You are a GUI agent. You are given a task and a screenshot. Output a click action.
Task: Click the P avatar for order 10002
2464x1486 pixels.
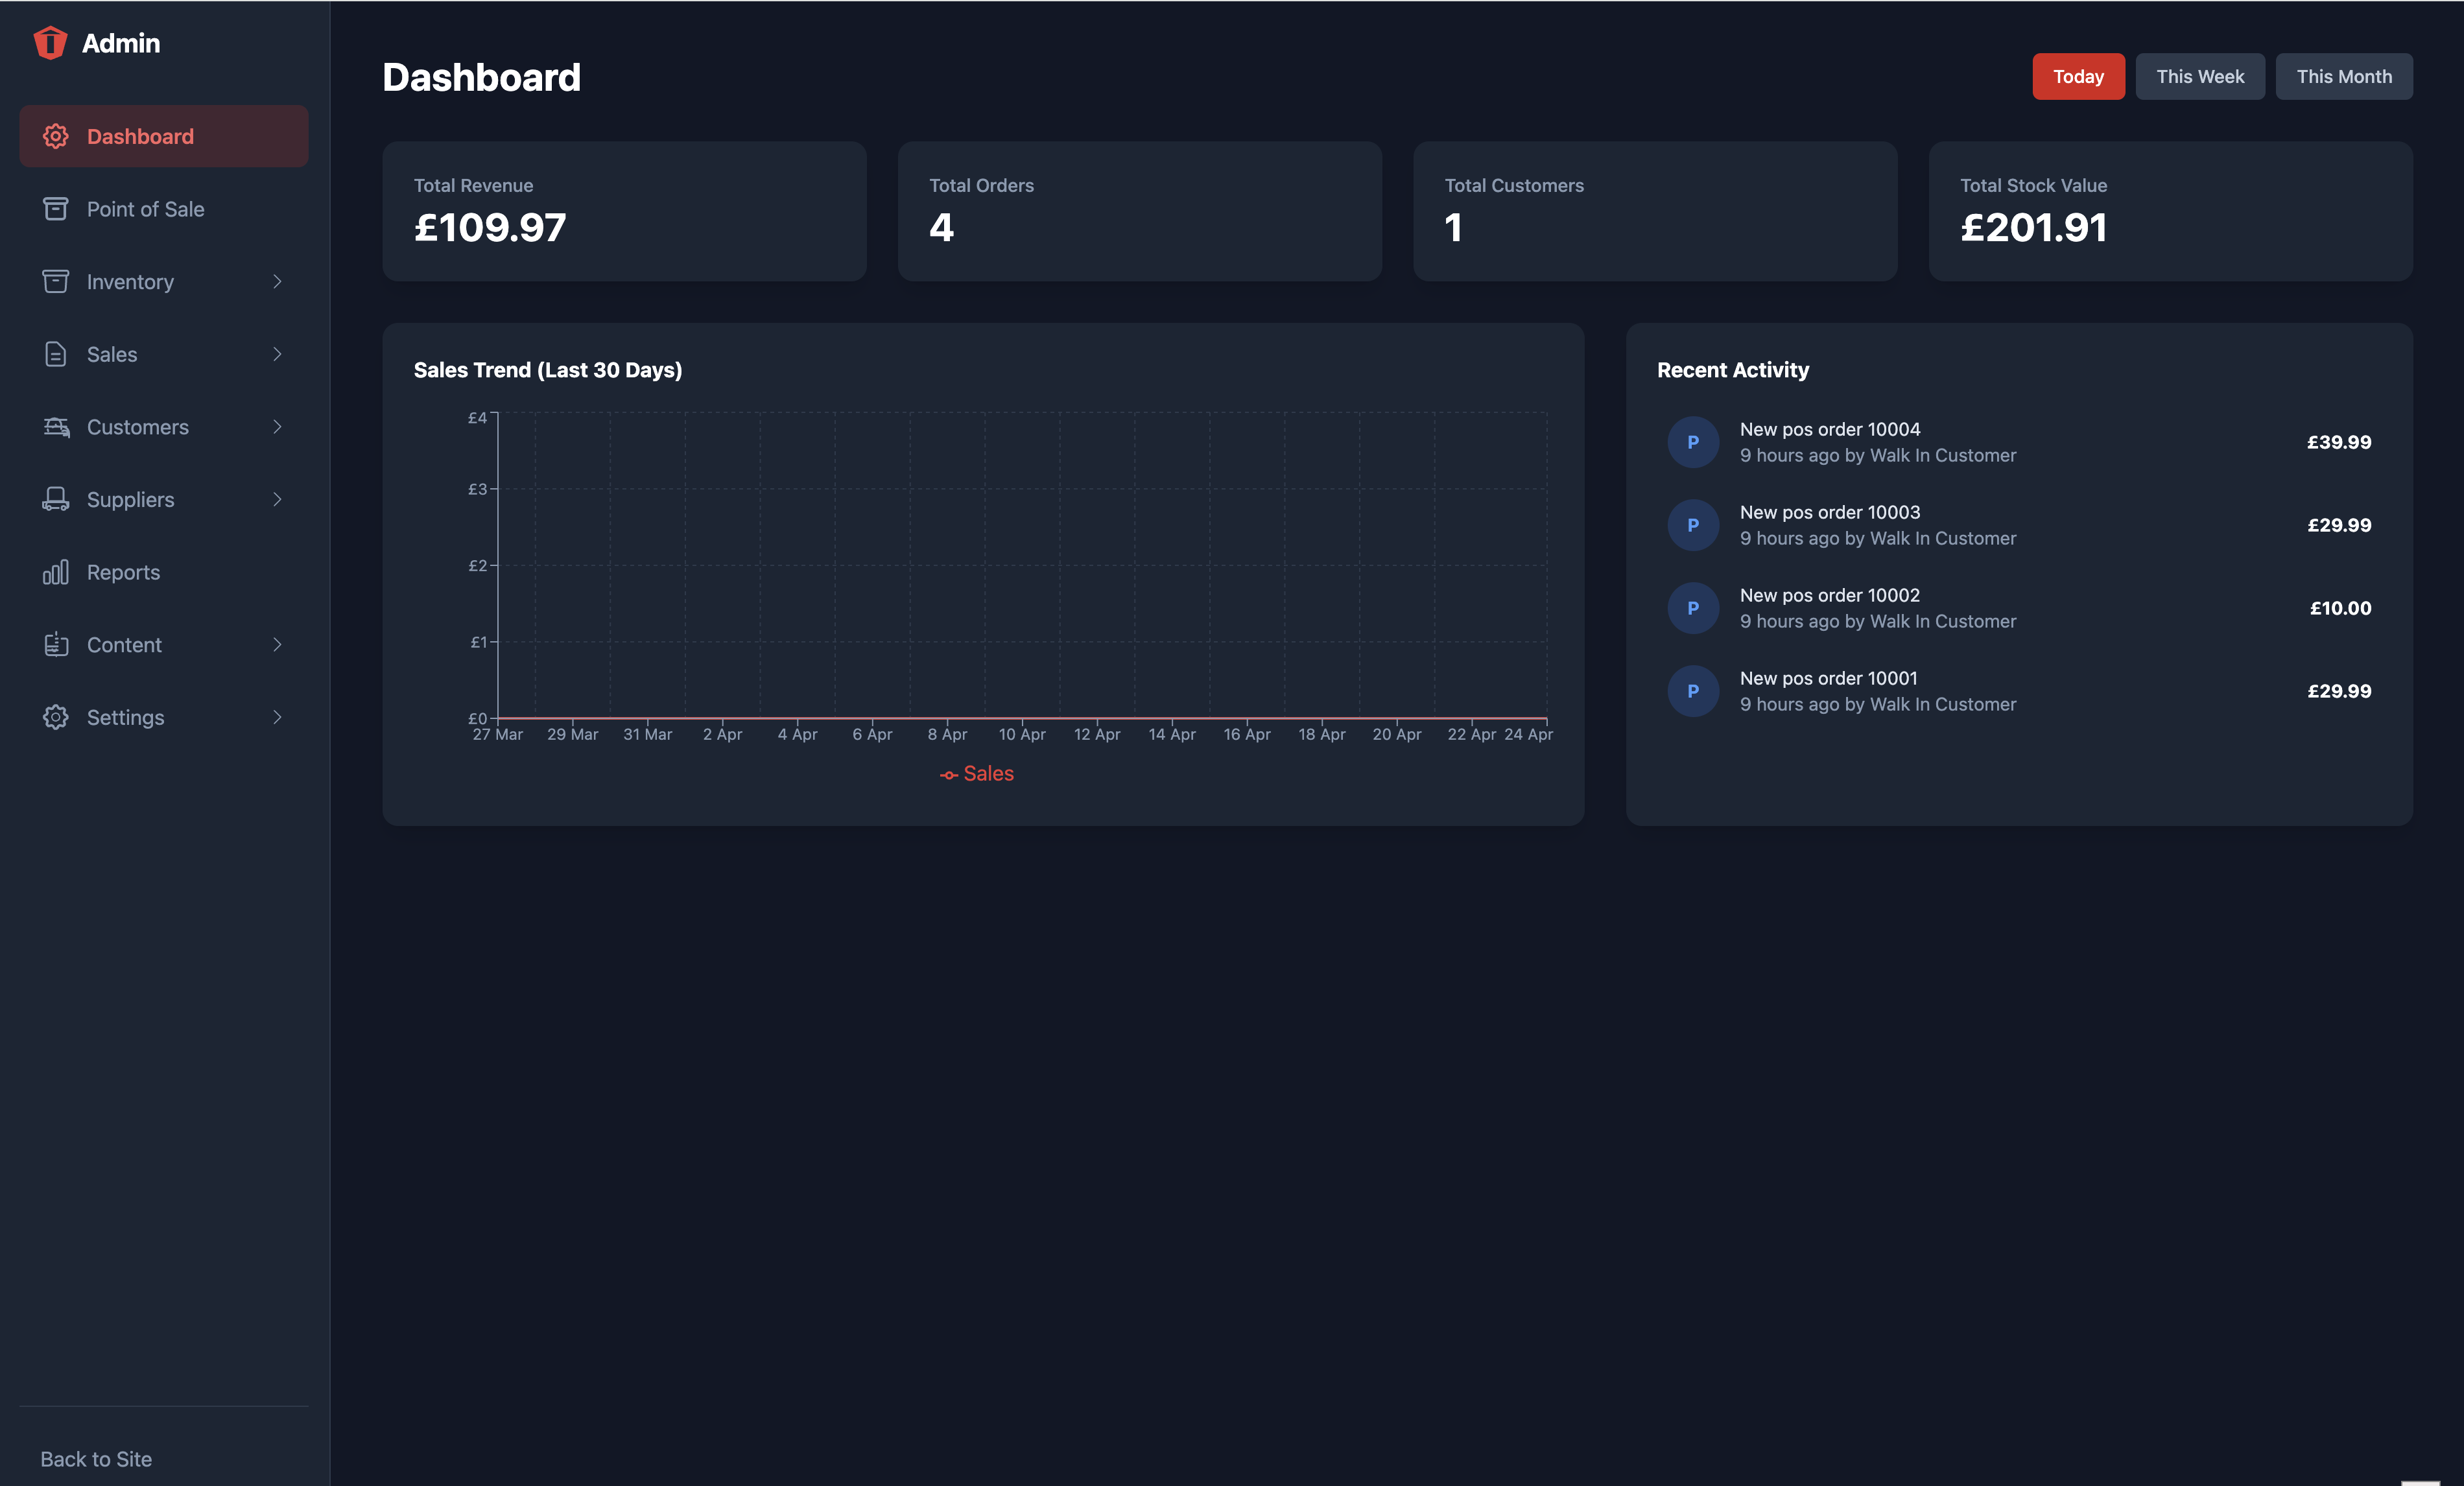tap(1693, 608)
